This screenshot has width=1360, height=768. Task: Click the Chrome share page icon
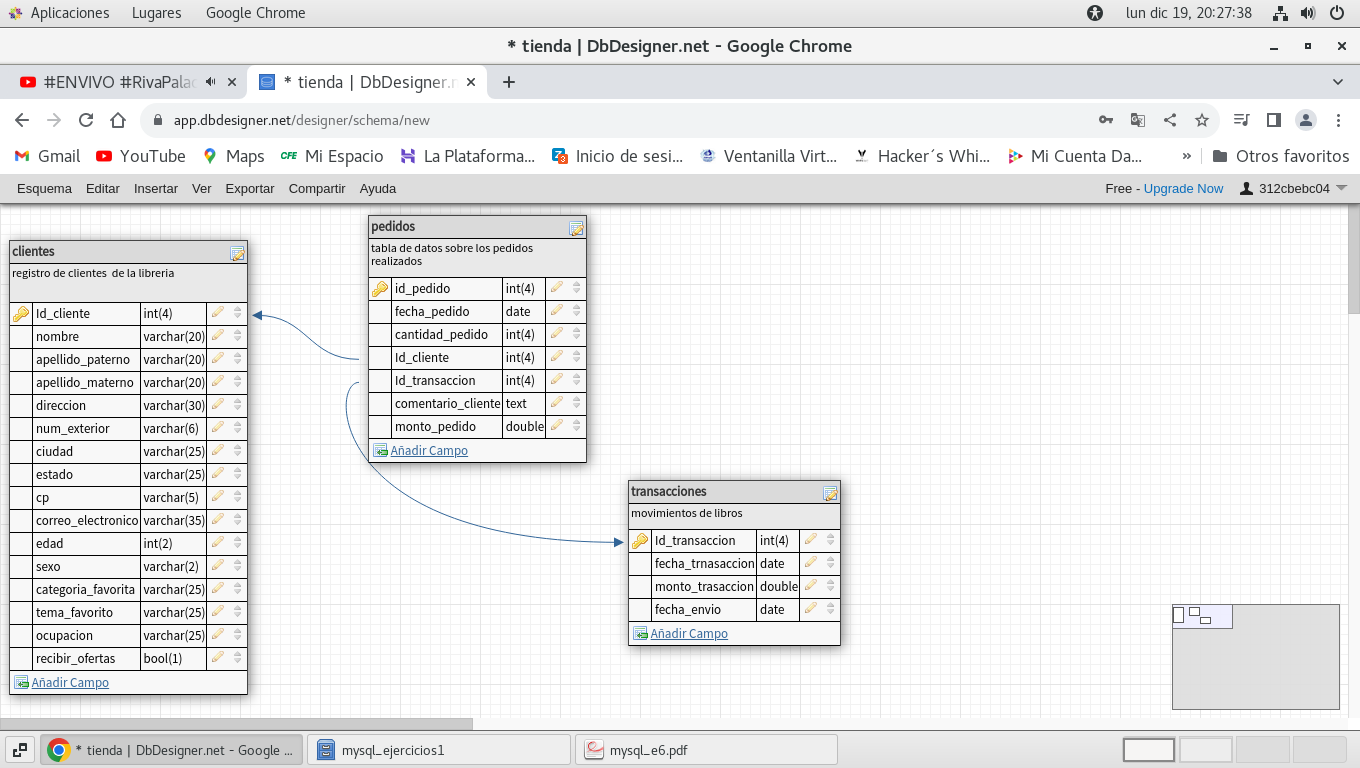click(x=1170, y=120)
